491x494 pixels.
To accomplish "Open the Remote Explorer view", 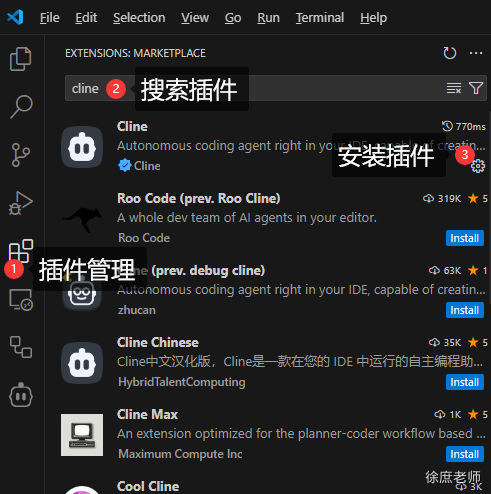I will tap(21, 300).
